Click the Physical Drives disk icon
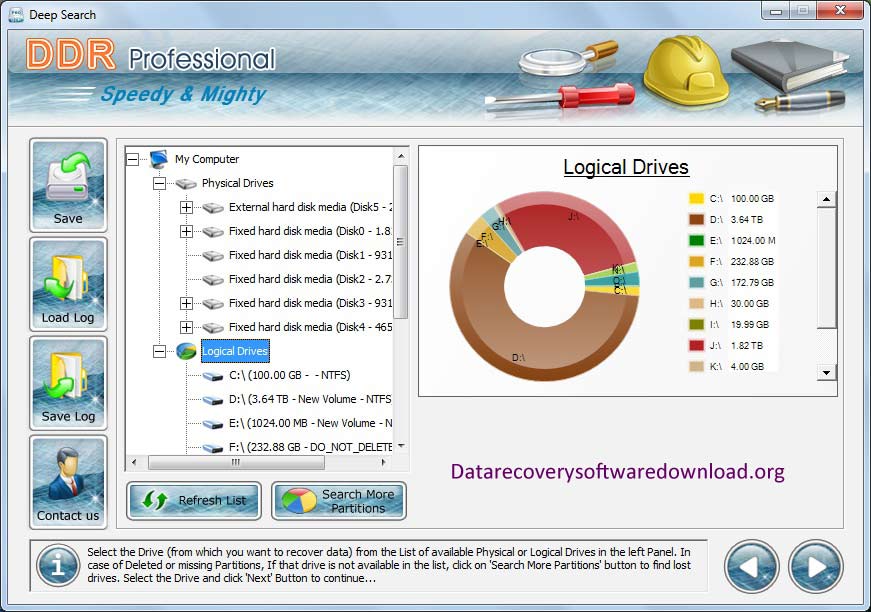This screenshot has height=612, width=871. [186, 184]
